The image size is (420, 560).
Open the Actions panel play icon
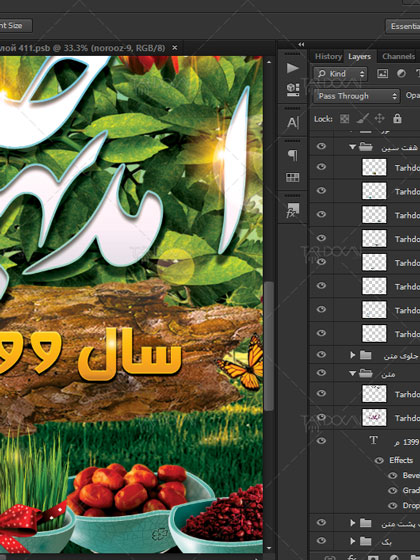pos(292,68)
